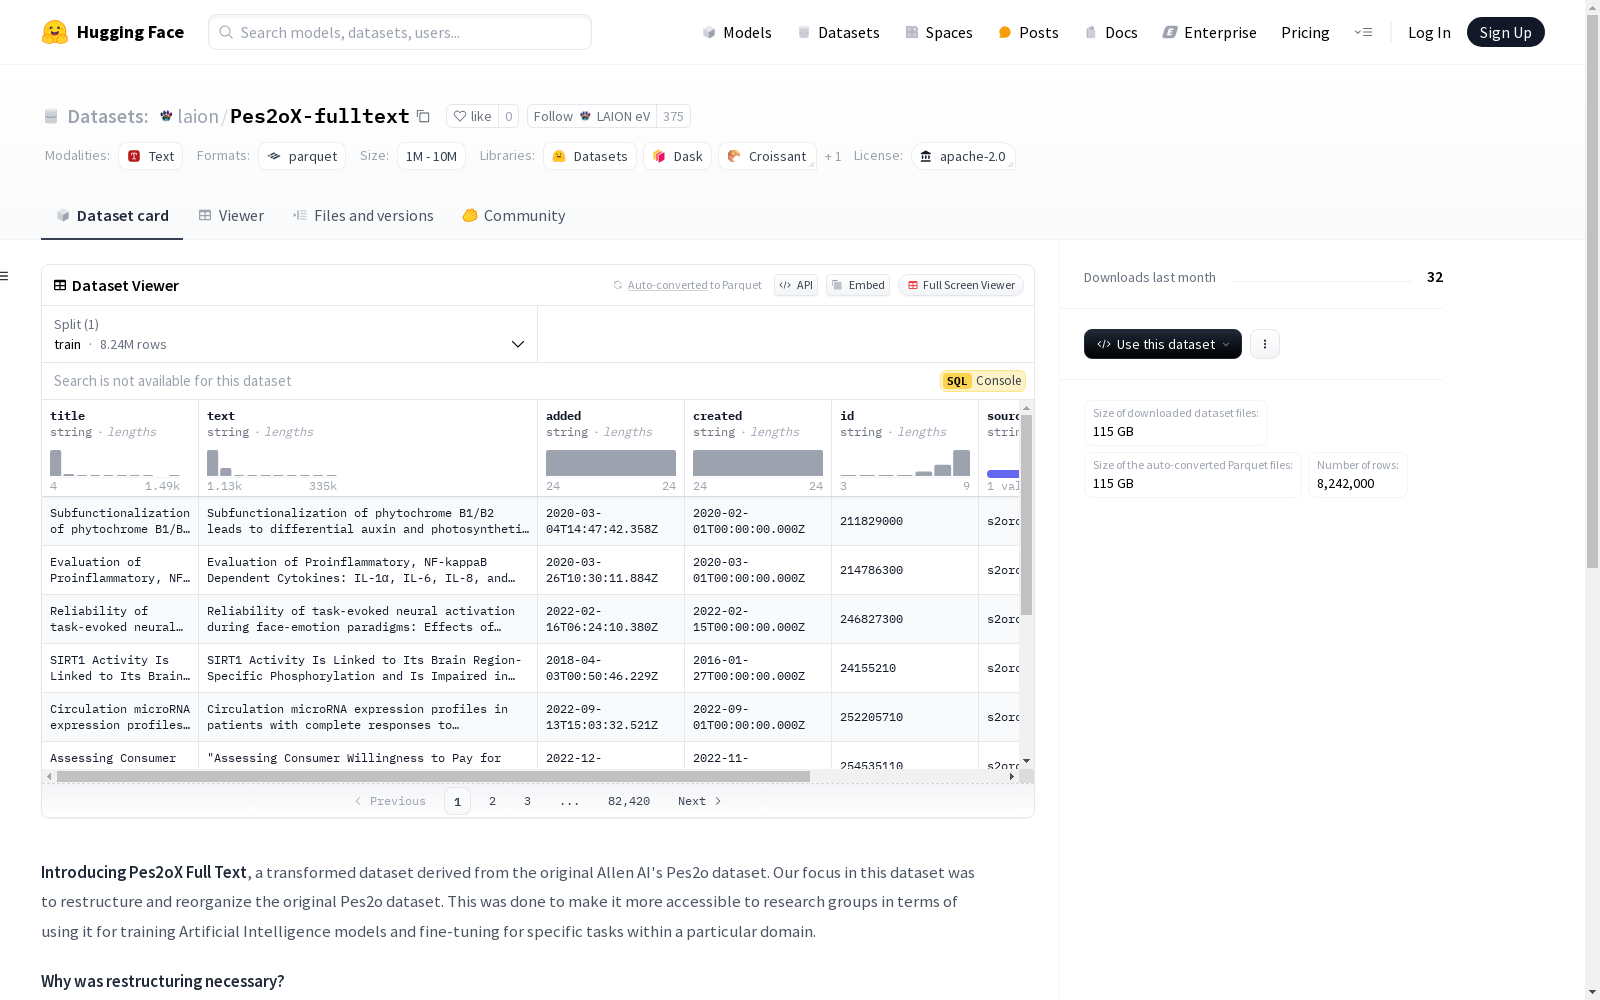Click the created column lengths histogram
Screen dimensions: 1600x1000
pos(758,463)
